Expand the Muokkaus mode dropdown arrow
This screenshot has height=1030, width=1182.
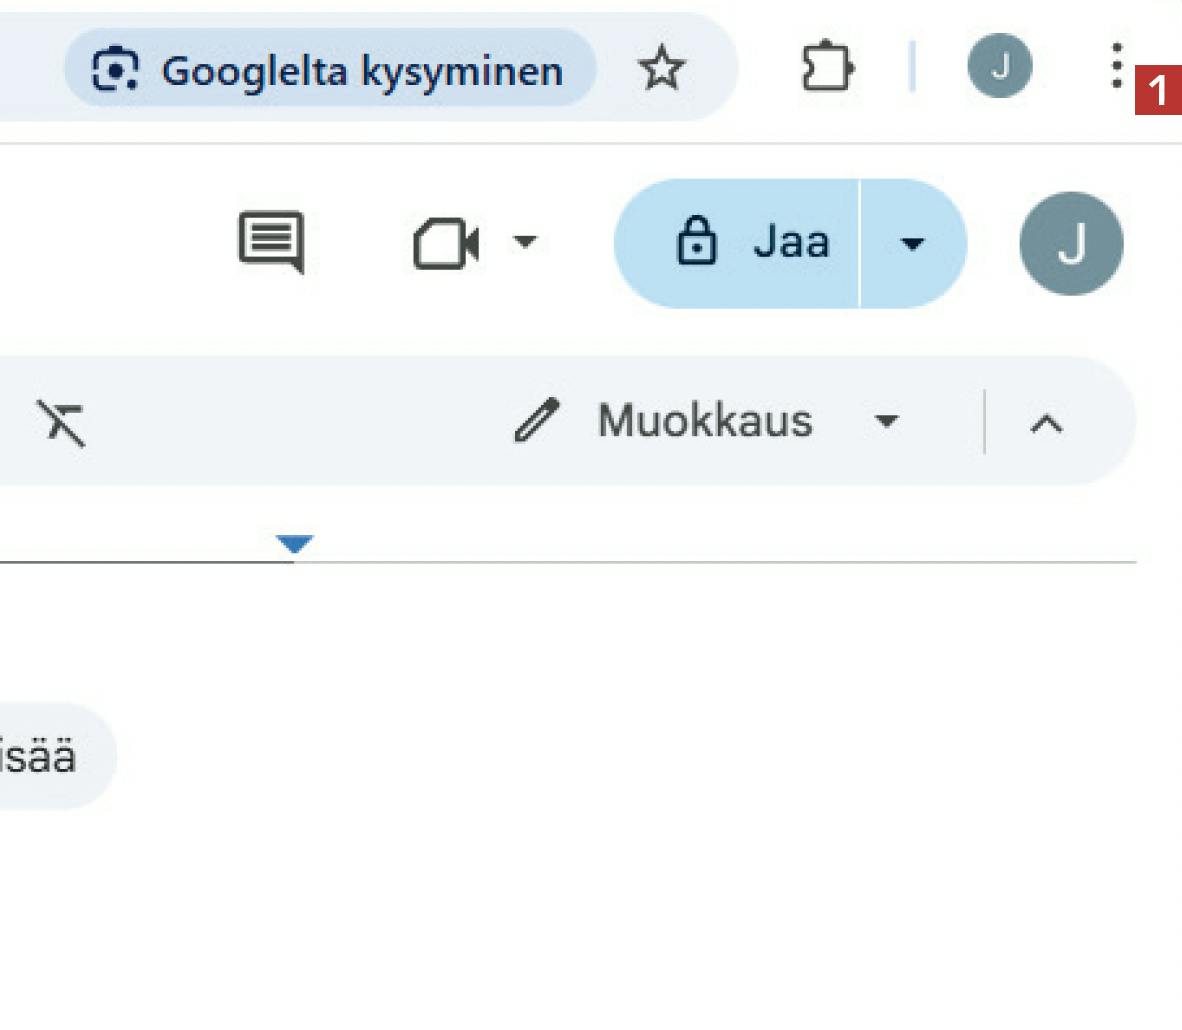(886, 421)
